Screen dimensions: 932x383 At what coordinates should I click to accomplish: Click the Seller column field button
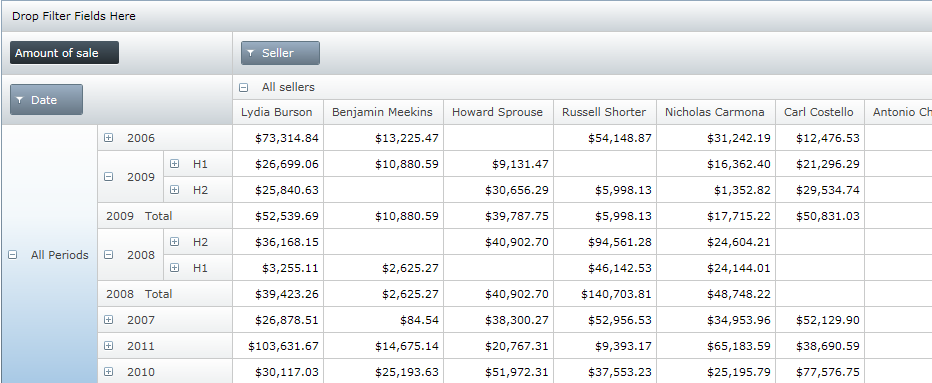click(x=280, y=53)
